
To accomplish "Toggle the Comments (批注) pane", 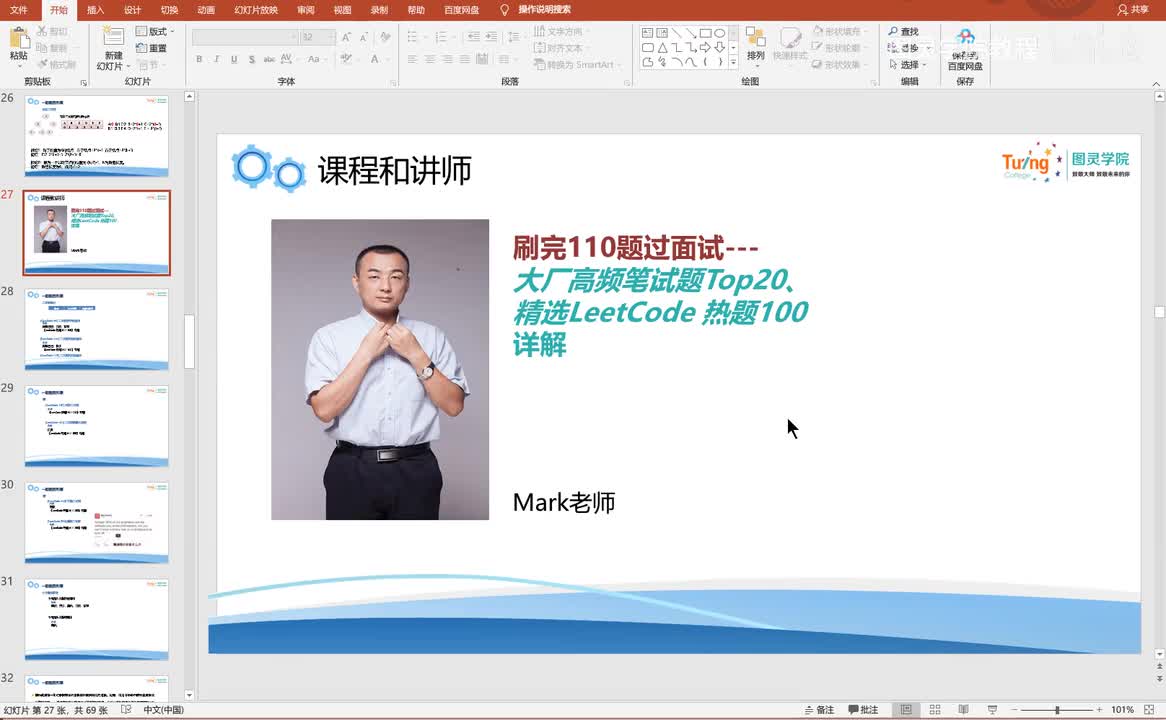I will (863, 710).
